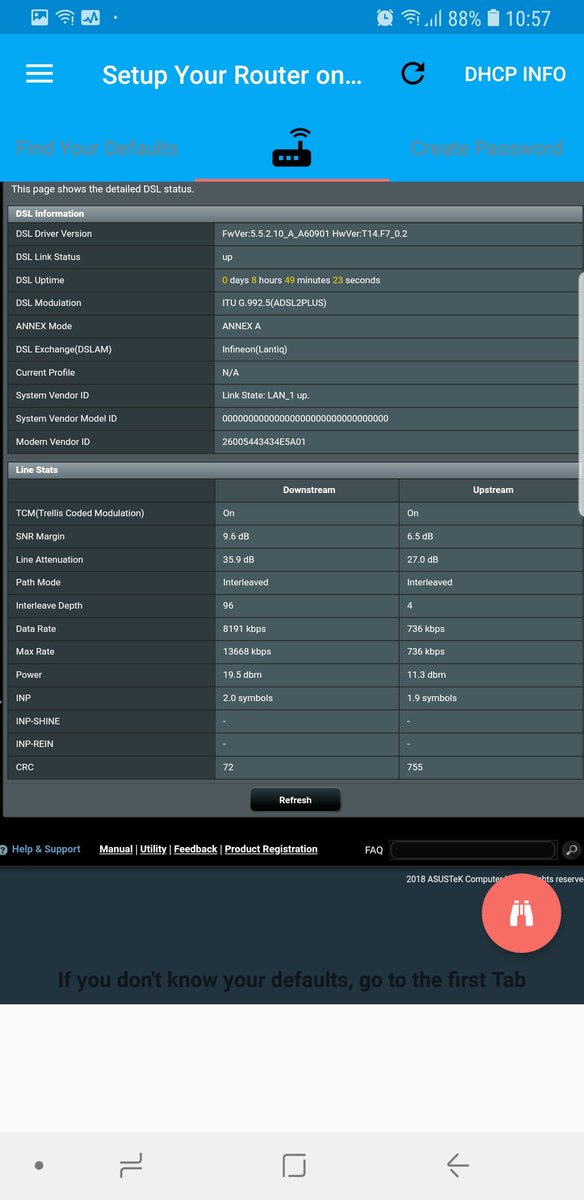This screenshot has width=584, height=1200.
Task: Tap the reload page icon
Action: (x=413, y=73)
